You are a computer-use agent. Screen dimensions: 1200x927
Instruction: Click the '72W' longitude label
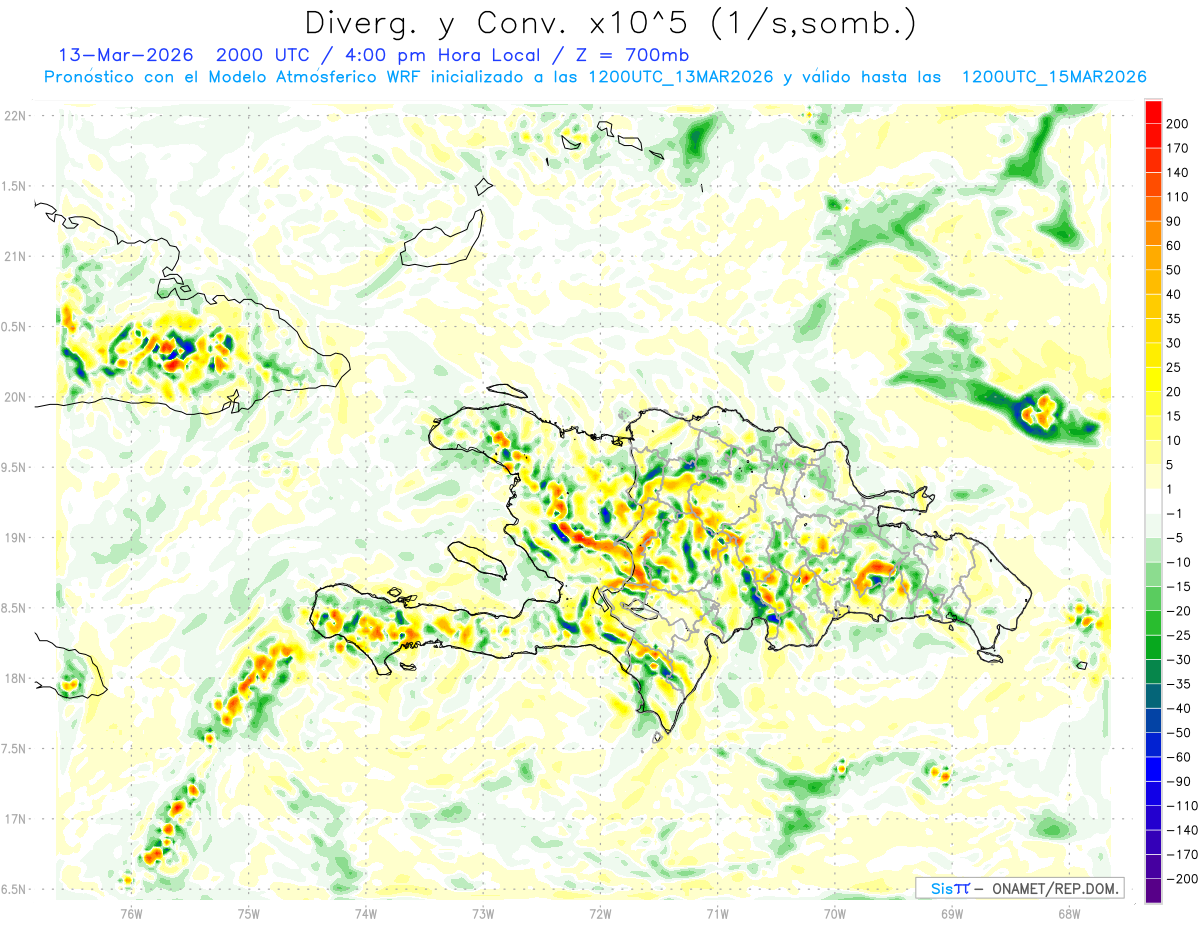[x=600, y=912]
